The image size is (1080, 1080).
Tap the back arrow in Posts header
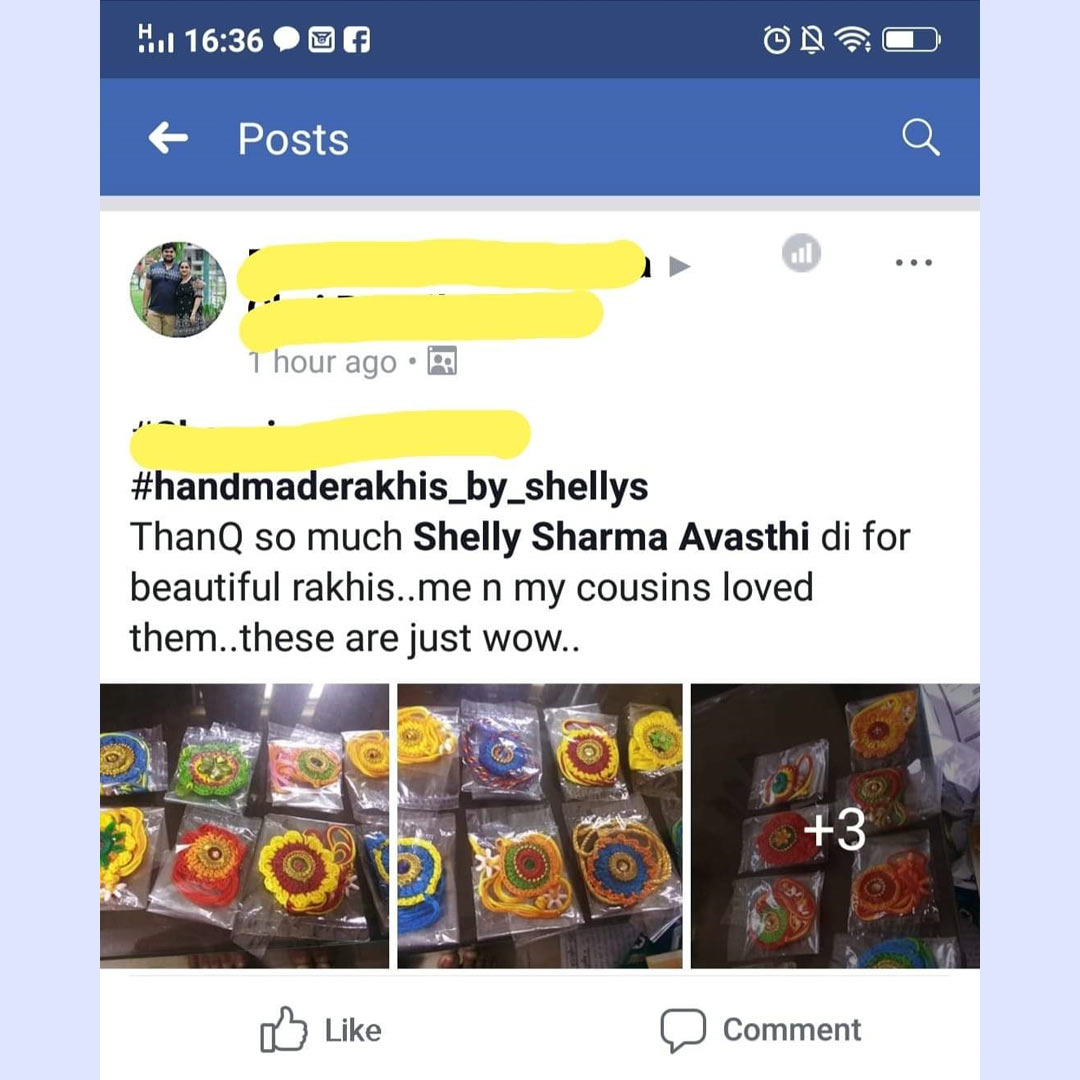(168, 138)
